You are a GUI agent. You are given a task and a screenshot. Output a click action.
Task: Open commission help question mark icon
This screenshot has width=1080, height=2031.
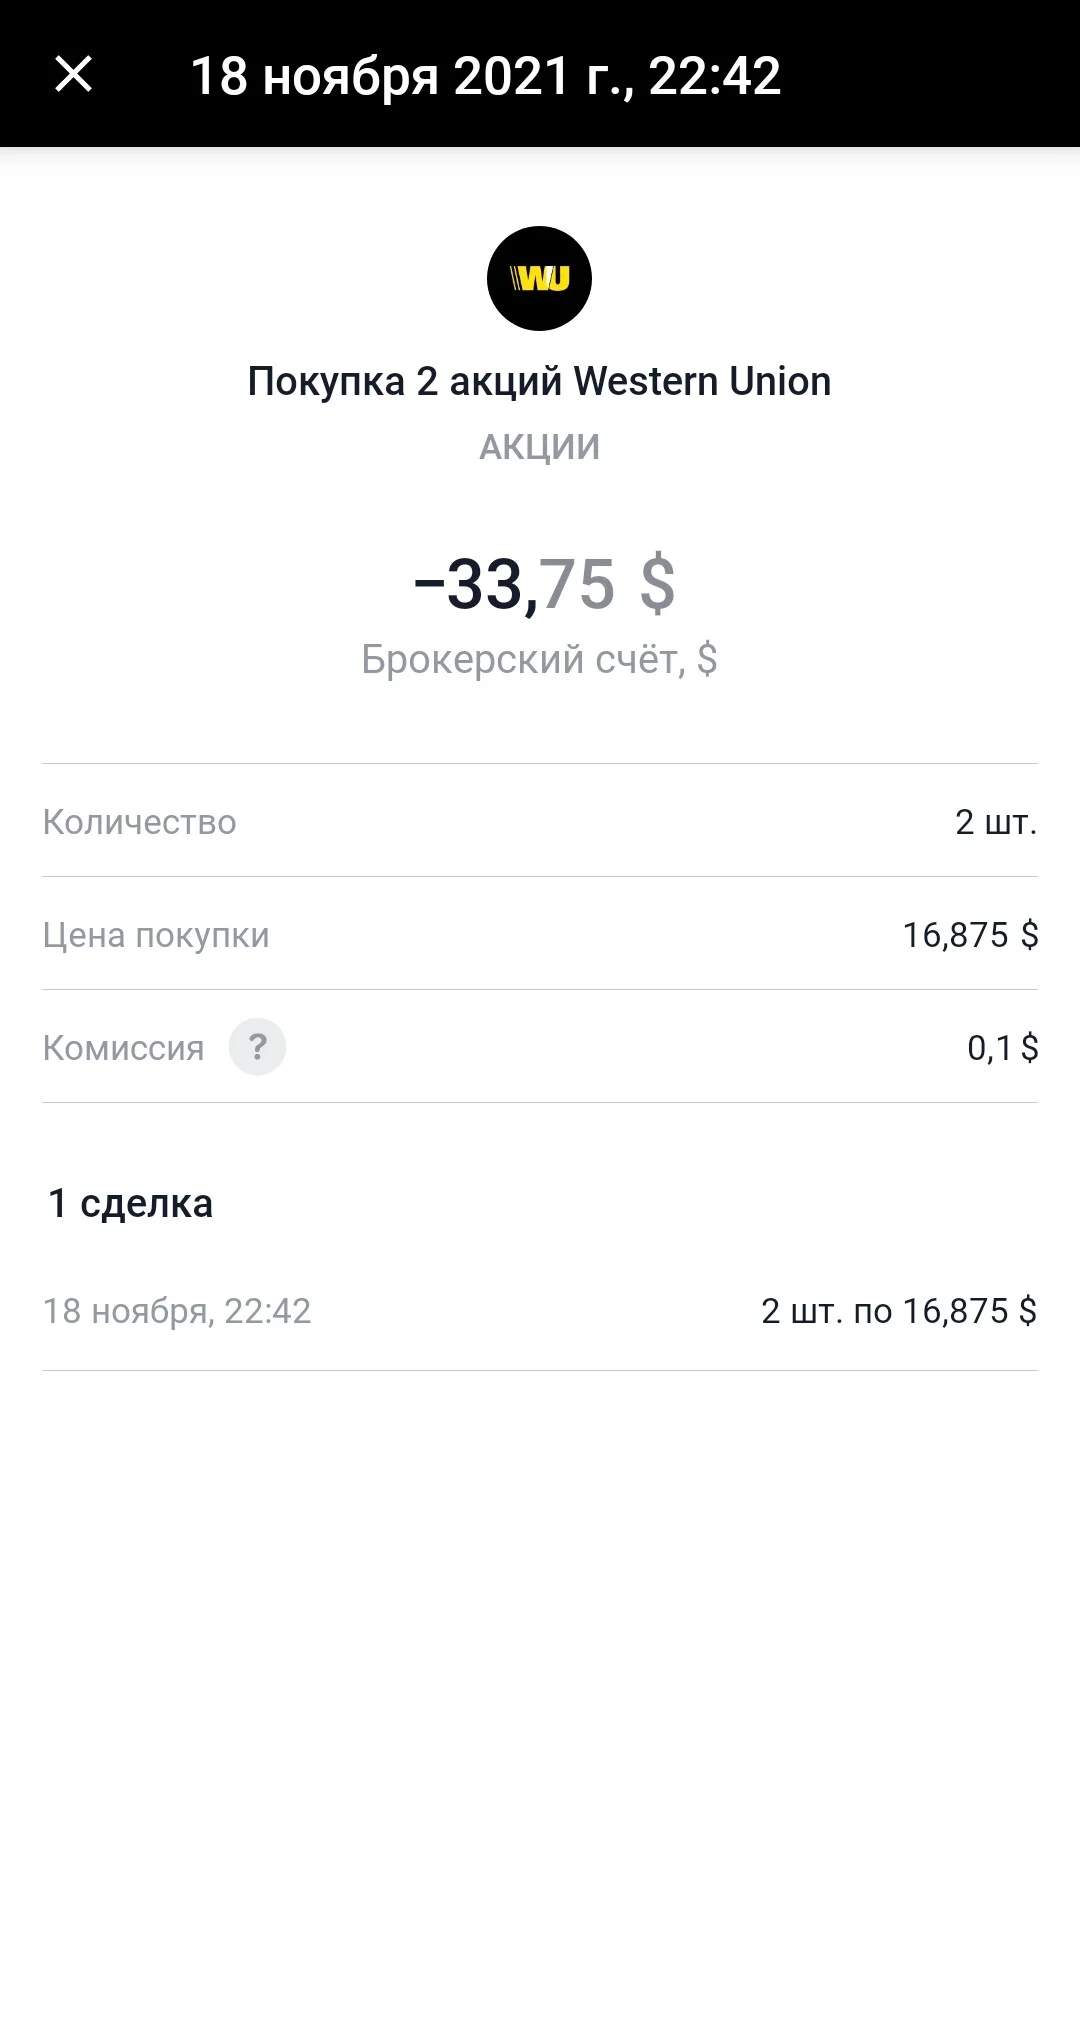pyautogui.click(x=257, y=1047)
